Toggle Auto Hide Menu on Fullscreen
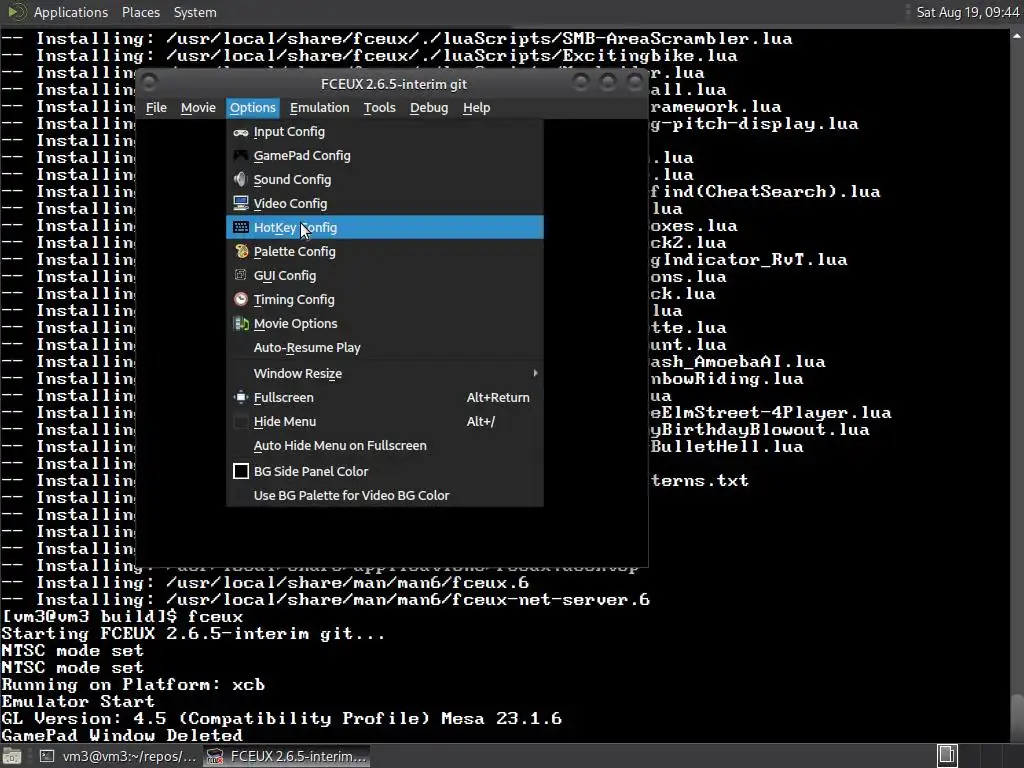Screen dimensions: 1024x768 [385, 445]
